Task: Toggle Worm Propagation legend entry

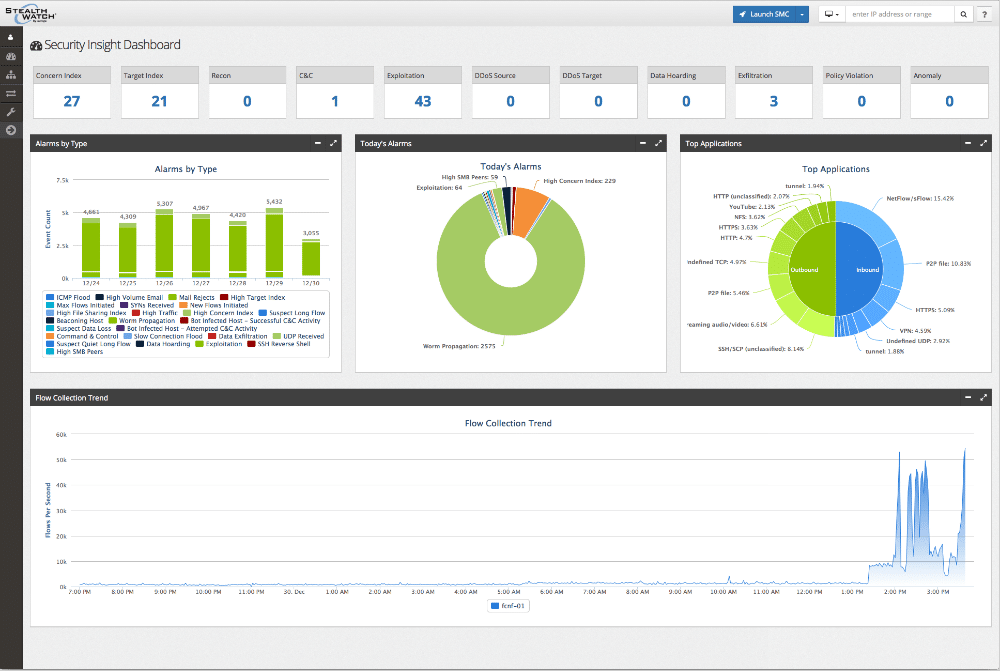Action: 142,321
